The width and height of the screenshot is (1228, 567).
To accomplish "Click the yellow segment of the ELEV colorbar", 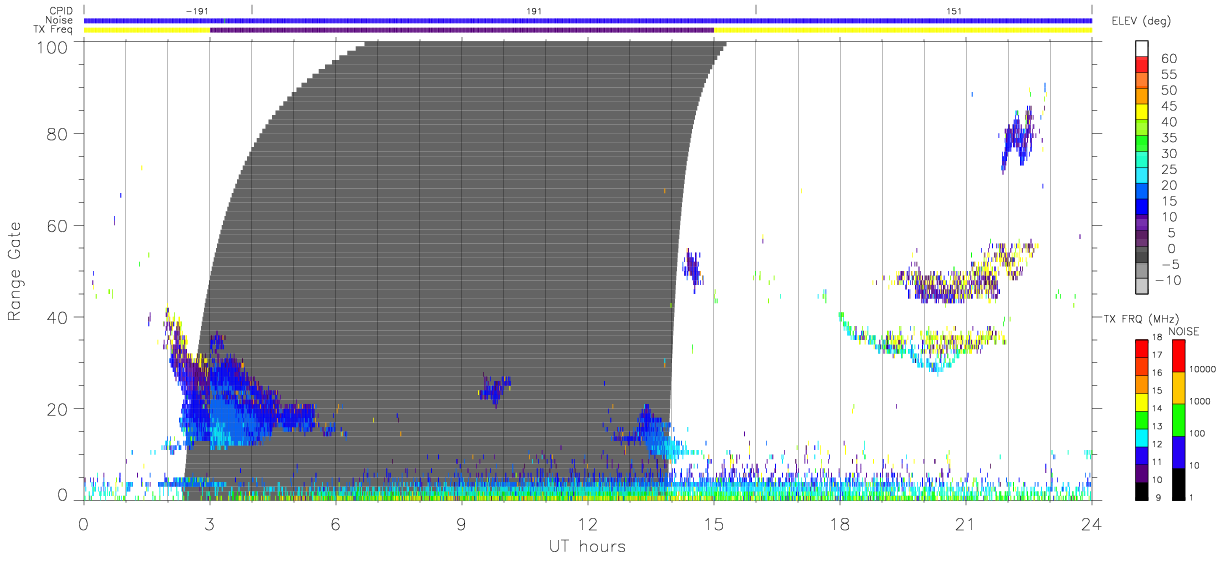I will [1144, 113].
